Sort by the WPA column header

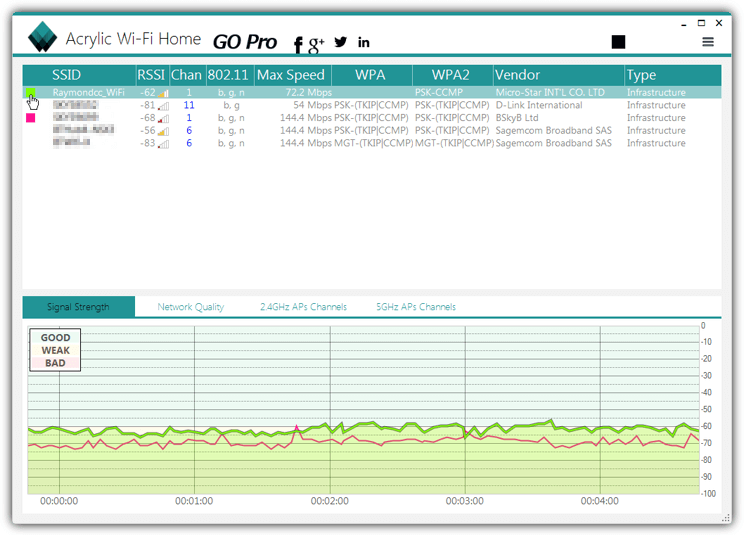pos(370,75)
